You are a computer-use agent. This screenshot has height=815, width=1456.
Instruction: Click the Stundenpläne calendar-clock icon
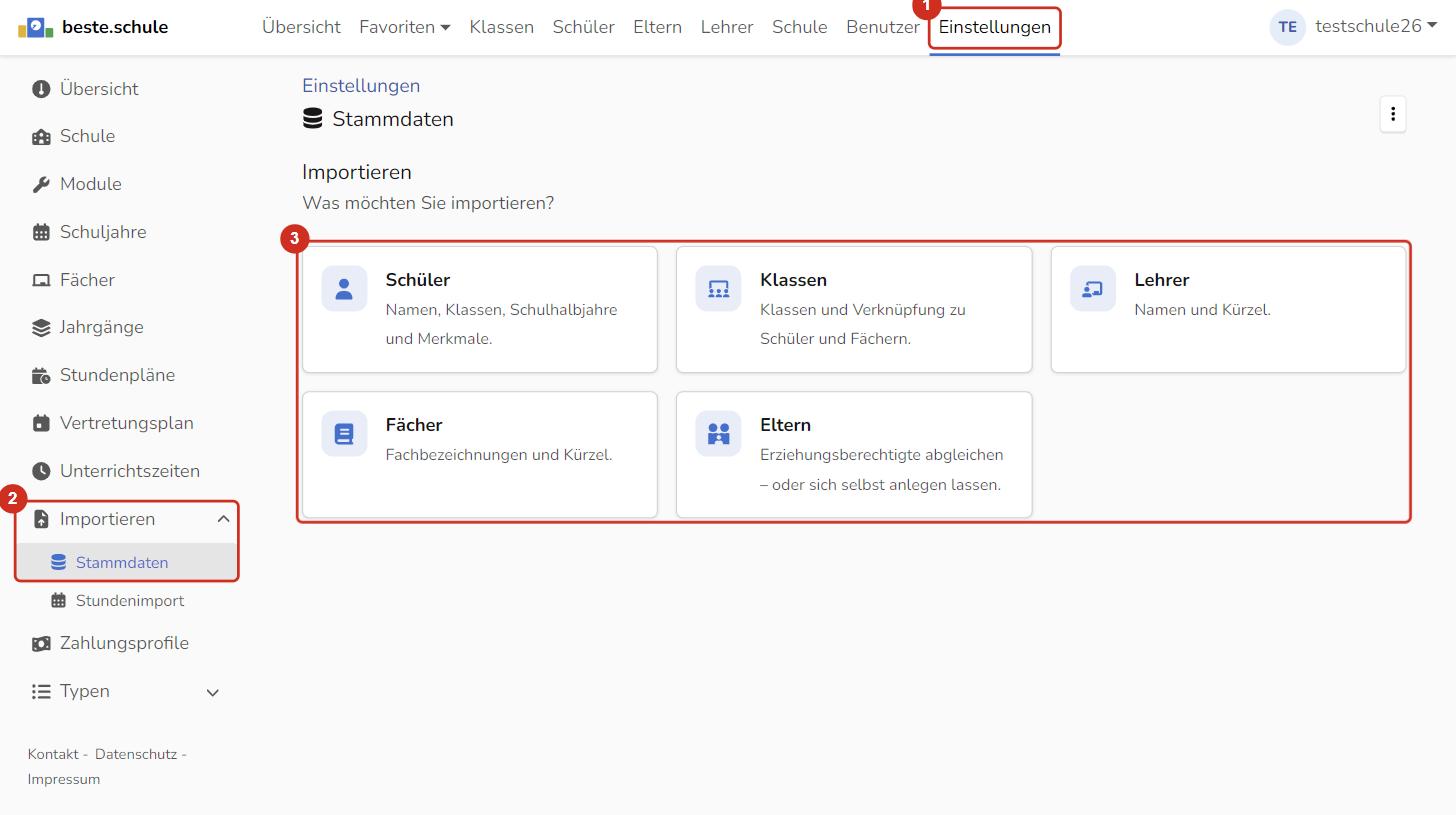click(41, 376)
